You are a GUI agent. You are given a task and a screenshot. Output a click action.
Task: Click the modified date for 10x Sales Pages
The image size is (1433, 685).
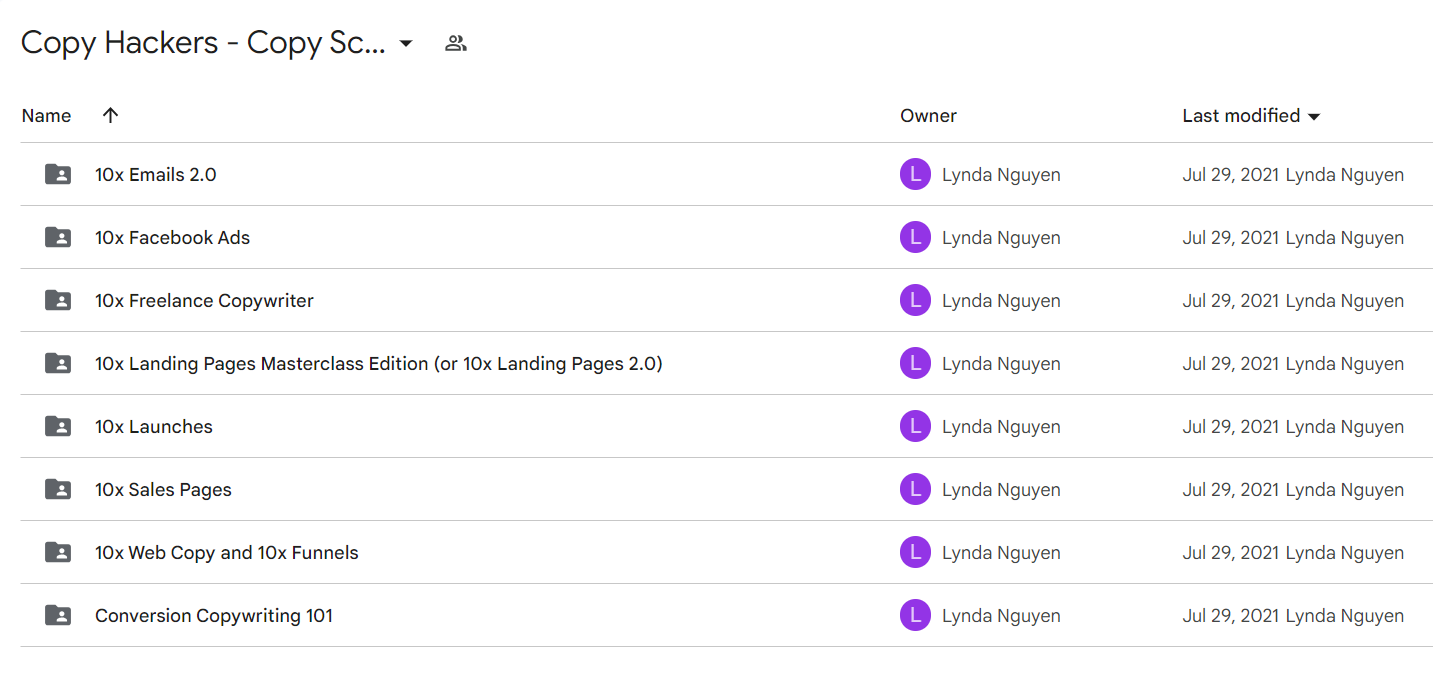click(x=1231, y=490)
